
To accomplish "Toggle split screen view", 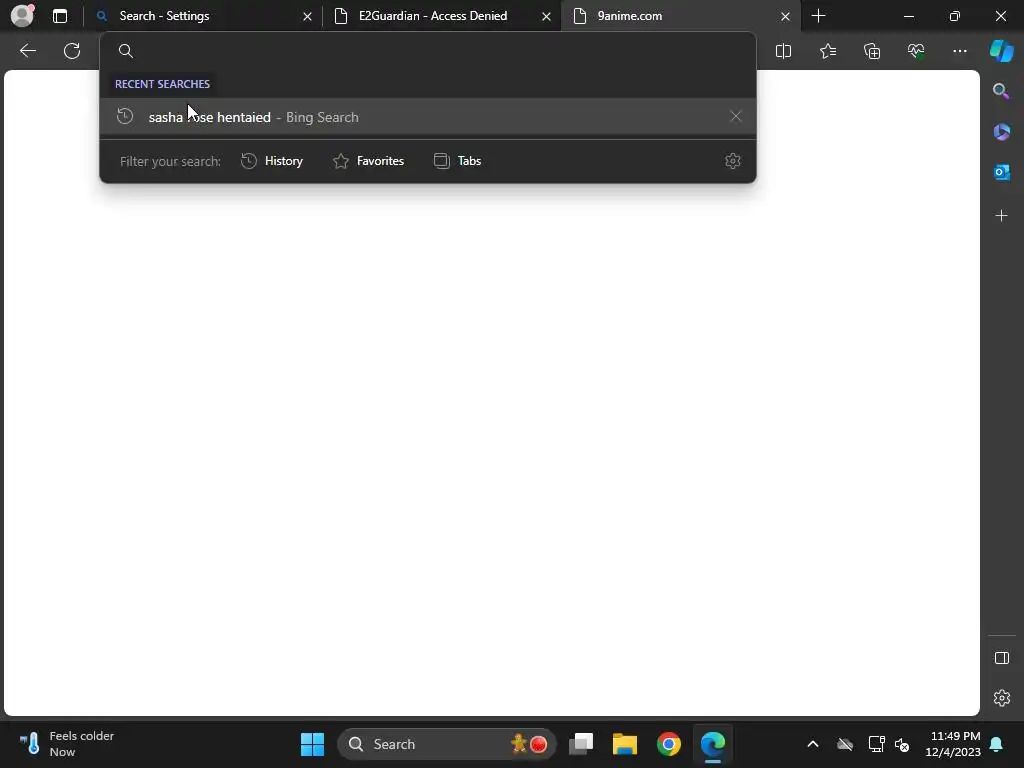I will (783, 51).
